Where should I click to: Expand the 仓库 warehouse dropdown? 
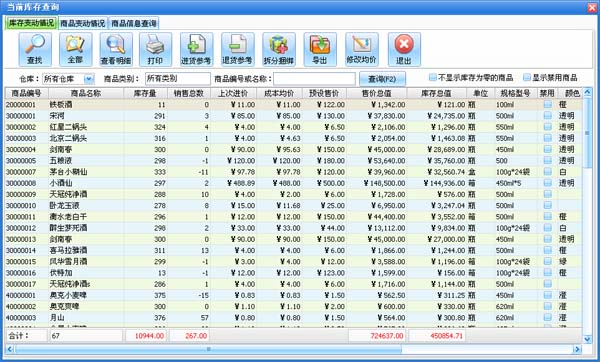(88, 79)
